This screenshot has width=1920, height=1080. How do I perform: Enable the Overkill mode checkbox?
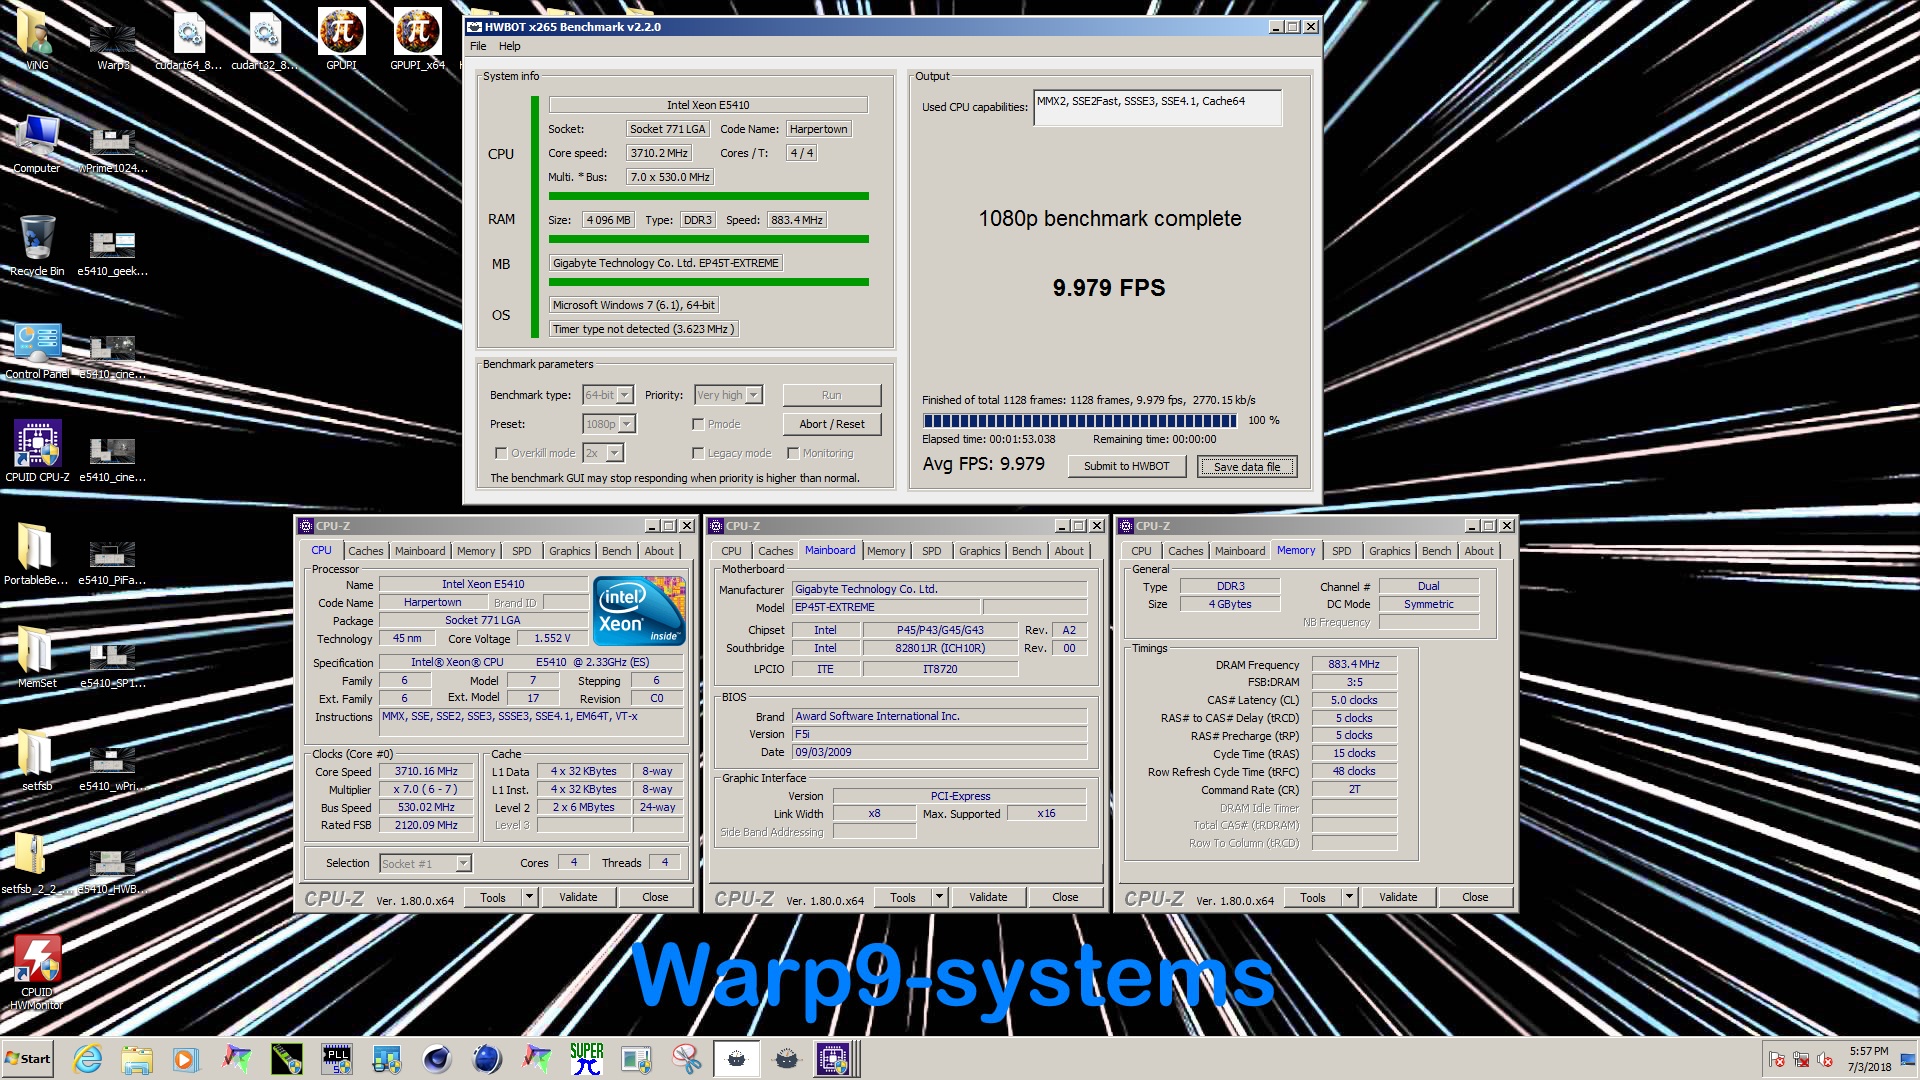tap(501, 453)
